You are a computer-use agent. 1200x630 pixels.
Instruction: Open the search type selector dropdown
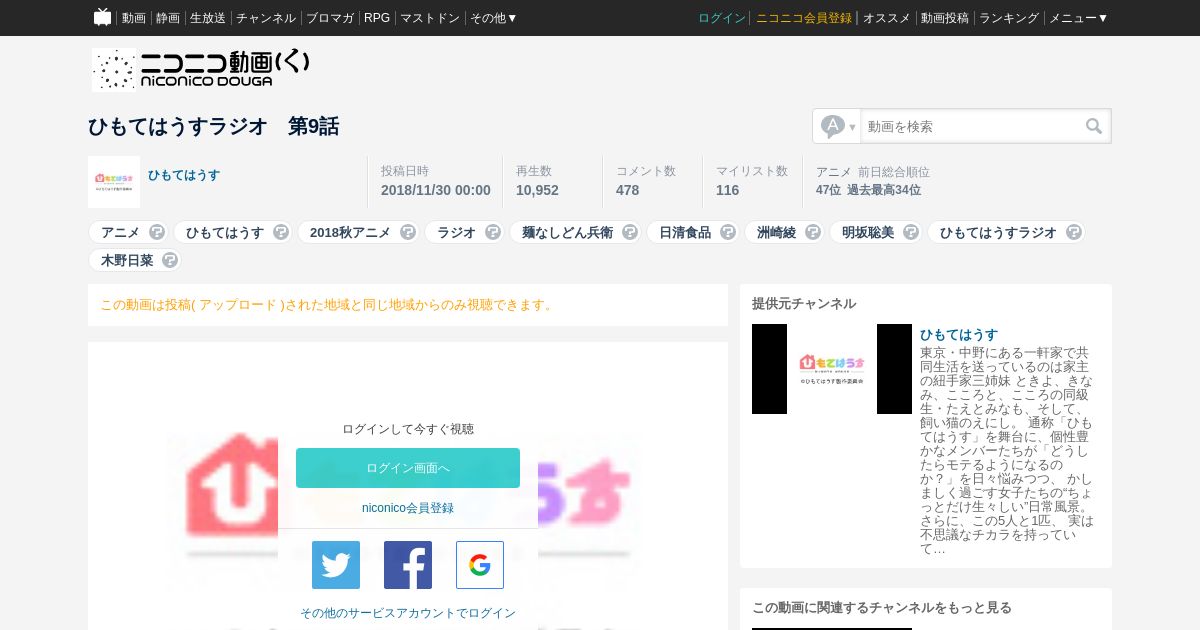point(838,126)
